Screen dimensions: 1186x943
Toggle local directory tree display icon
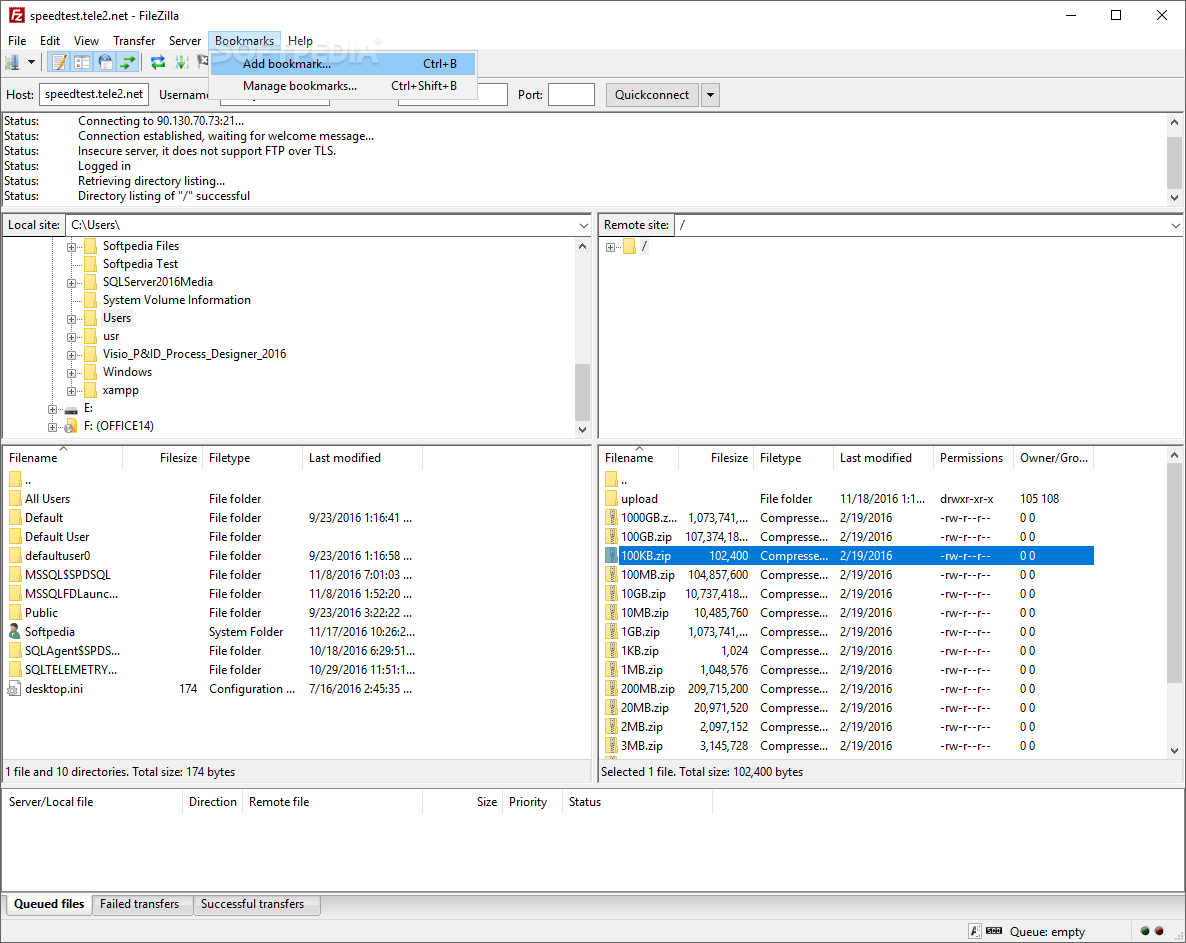click(82, 63)
